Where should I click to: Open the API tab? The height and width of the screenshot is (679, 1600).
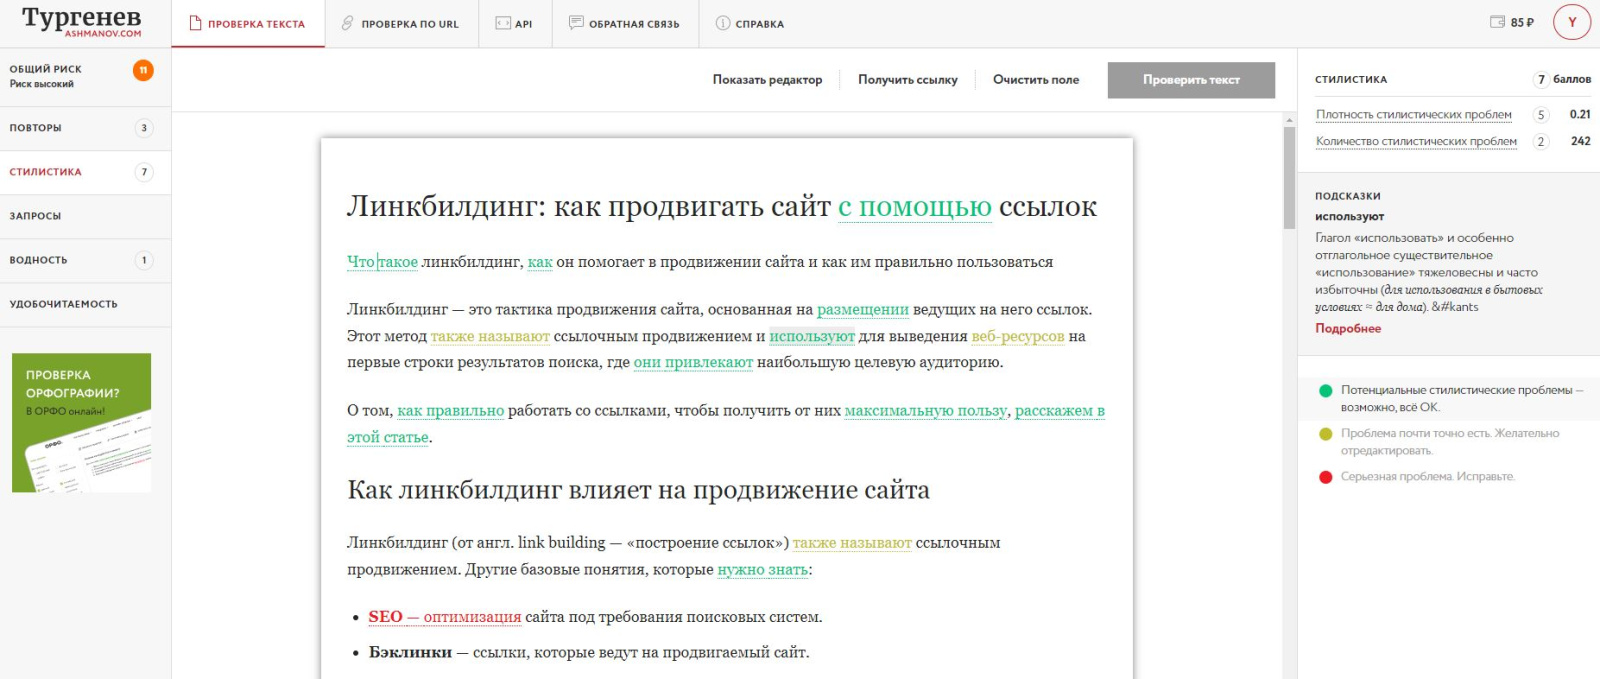point(514,24)
